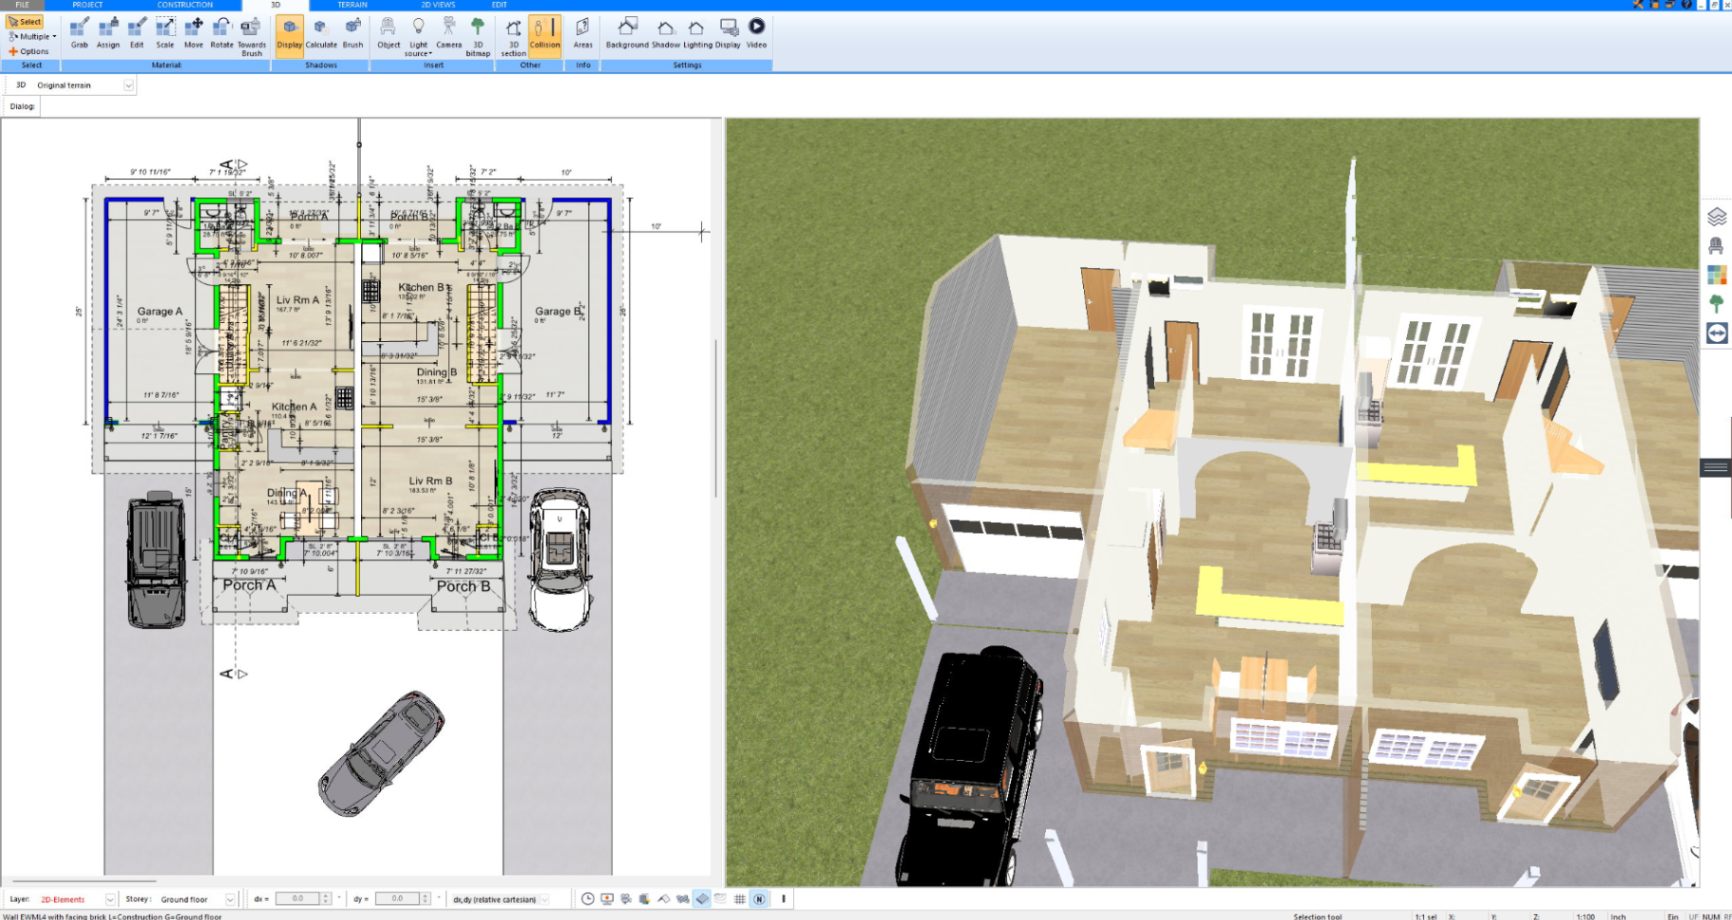The height and width of the screenshot is (920, 1732).
Task: Open the Edit material tool
Action: [136, 33]
